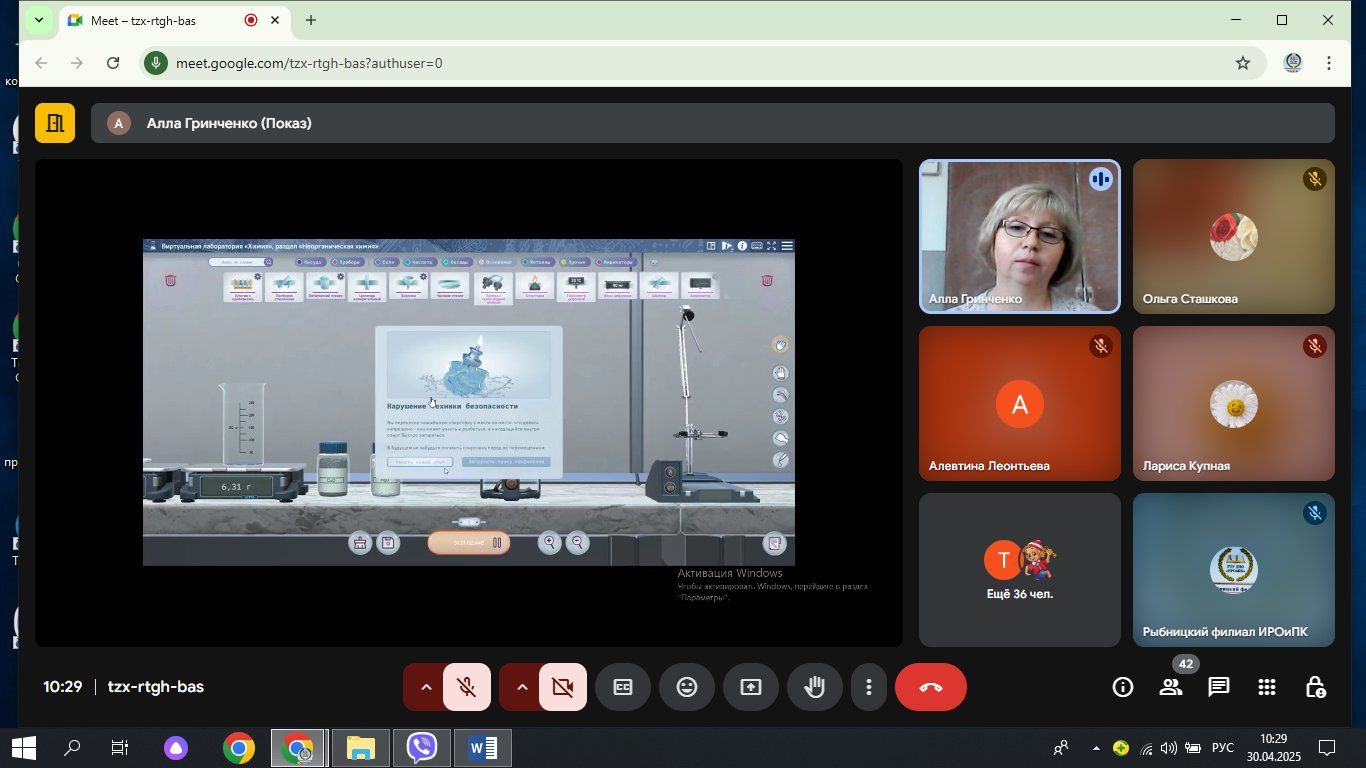Screen dimensions: 1366x768
Task: Open the Windows Start menu
Action: 24,747
